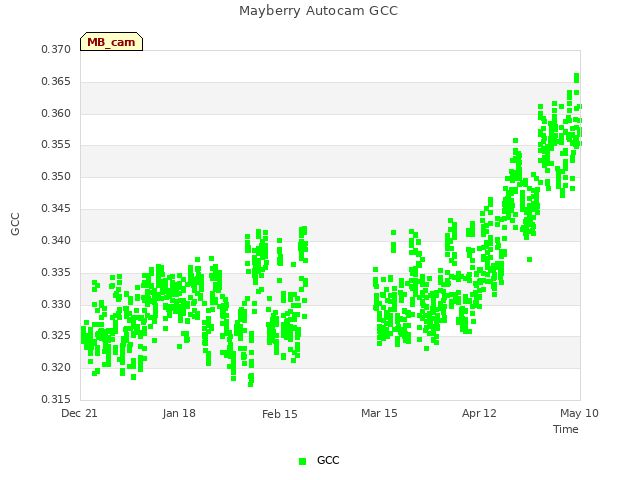Click the 0.340 y-axis value

[56, 240]
